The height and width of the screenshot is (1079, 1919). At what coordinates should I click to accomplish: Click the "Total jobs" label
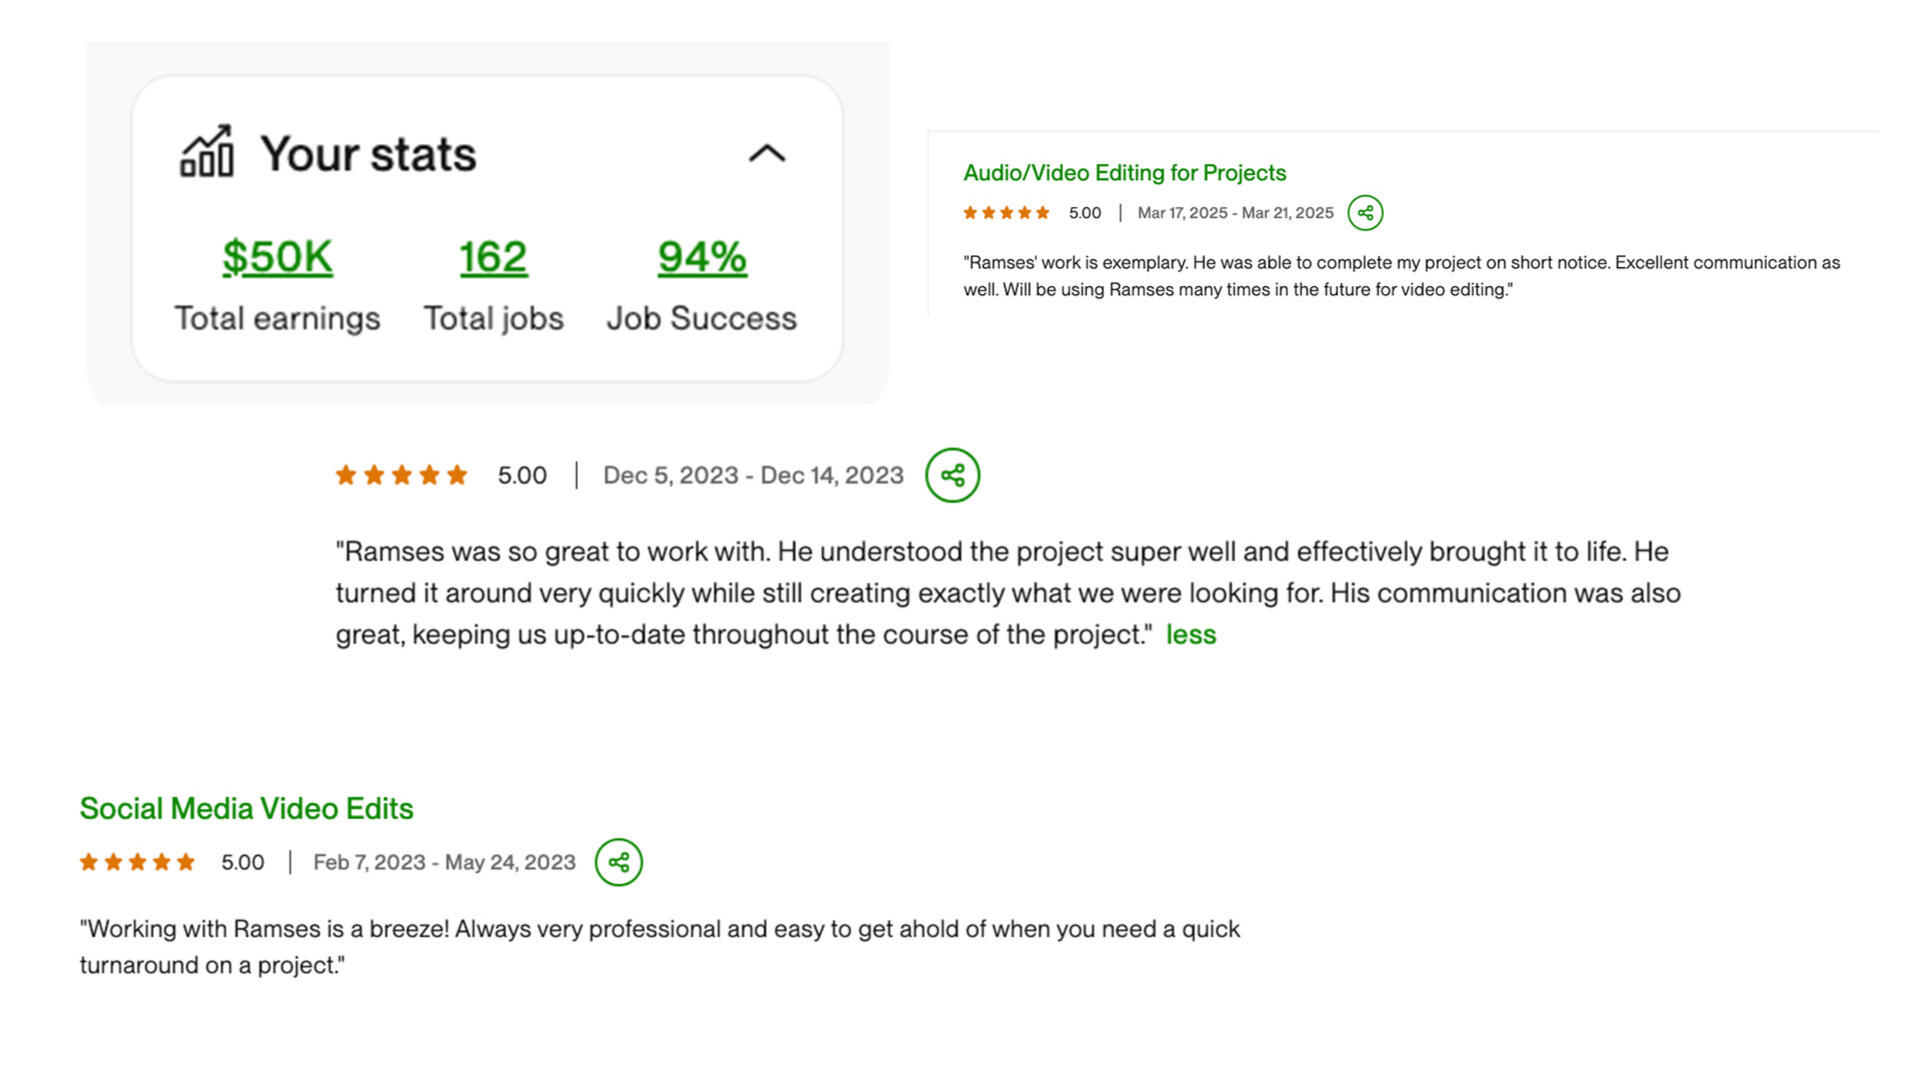click(493, 318)
